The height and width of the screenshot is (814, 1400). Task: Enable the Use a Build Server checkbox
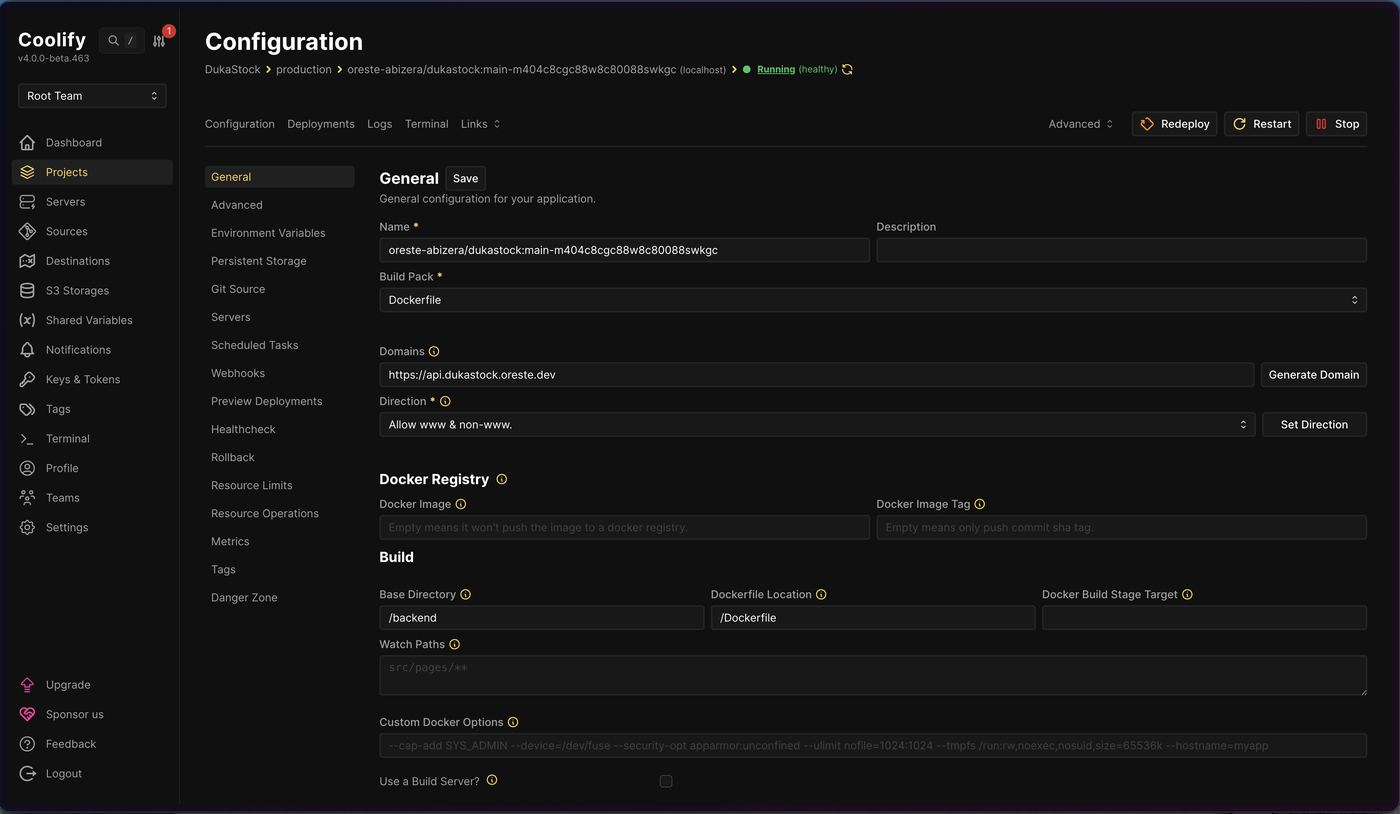point(666,781)
